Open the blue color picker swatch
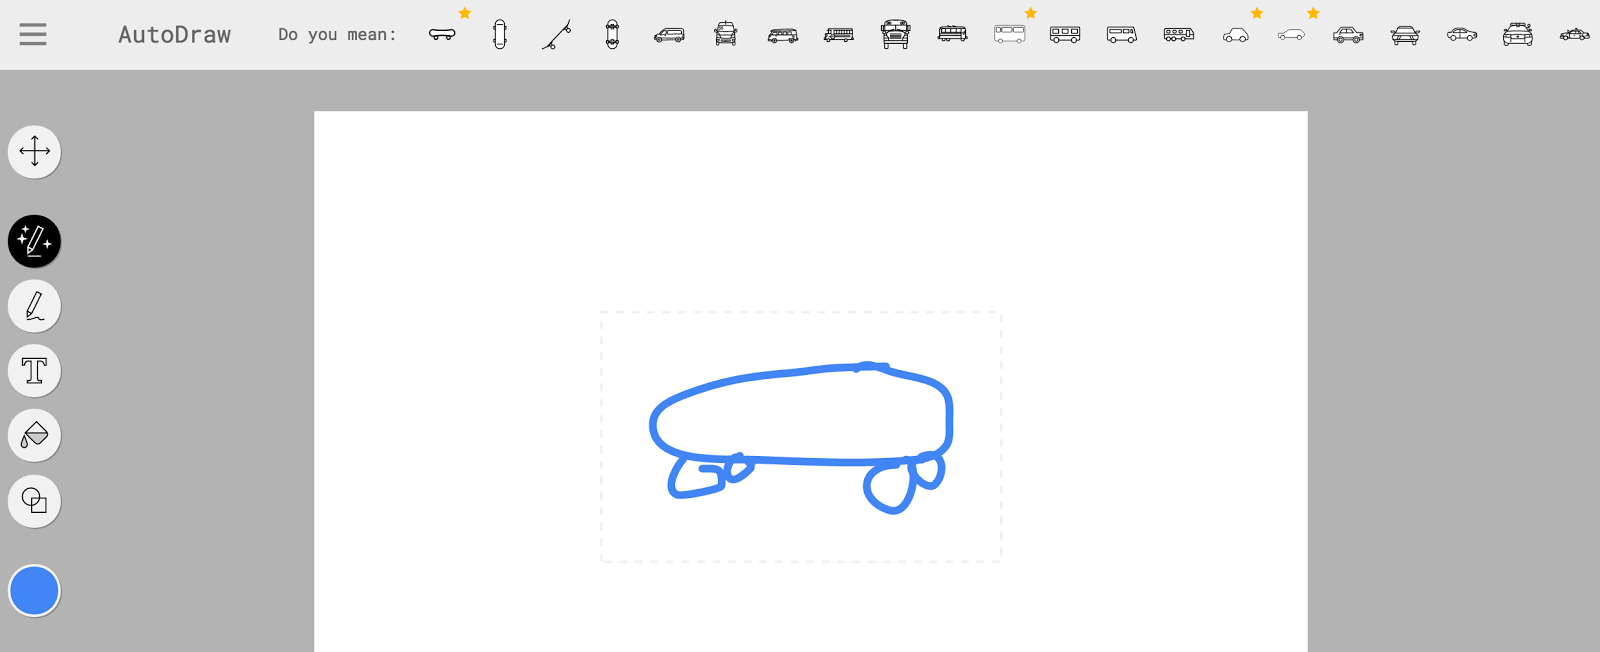The height and width of the screenshot is (652, 1600). click(35, 591)
